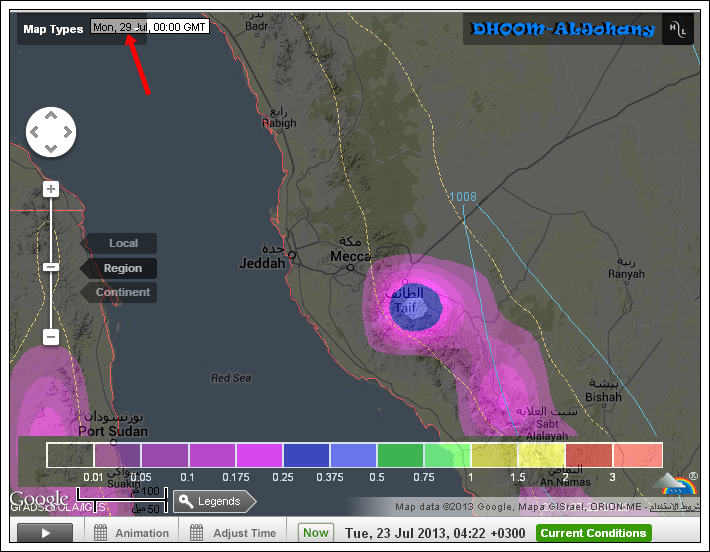Open the Arabic terms of use link
This screenshot has height=552, width=710.
coord(674,507)
